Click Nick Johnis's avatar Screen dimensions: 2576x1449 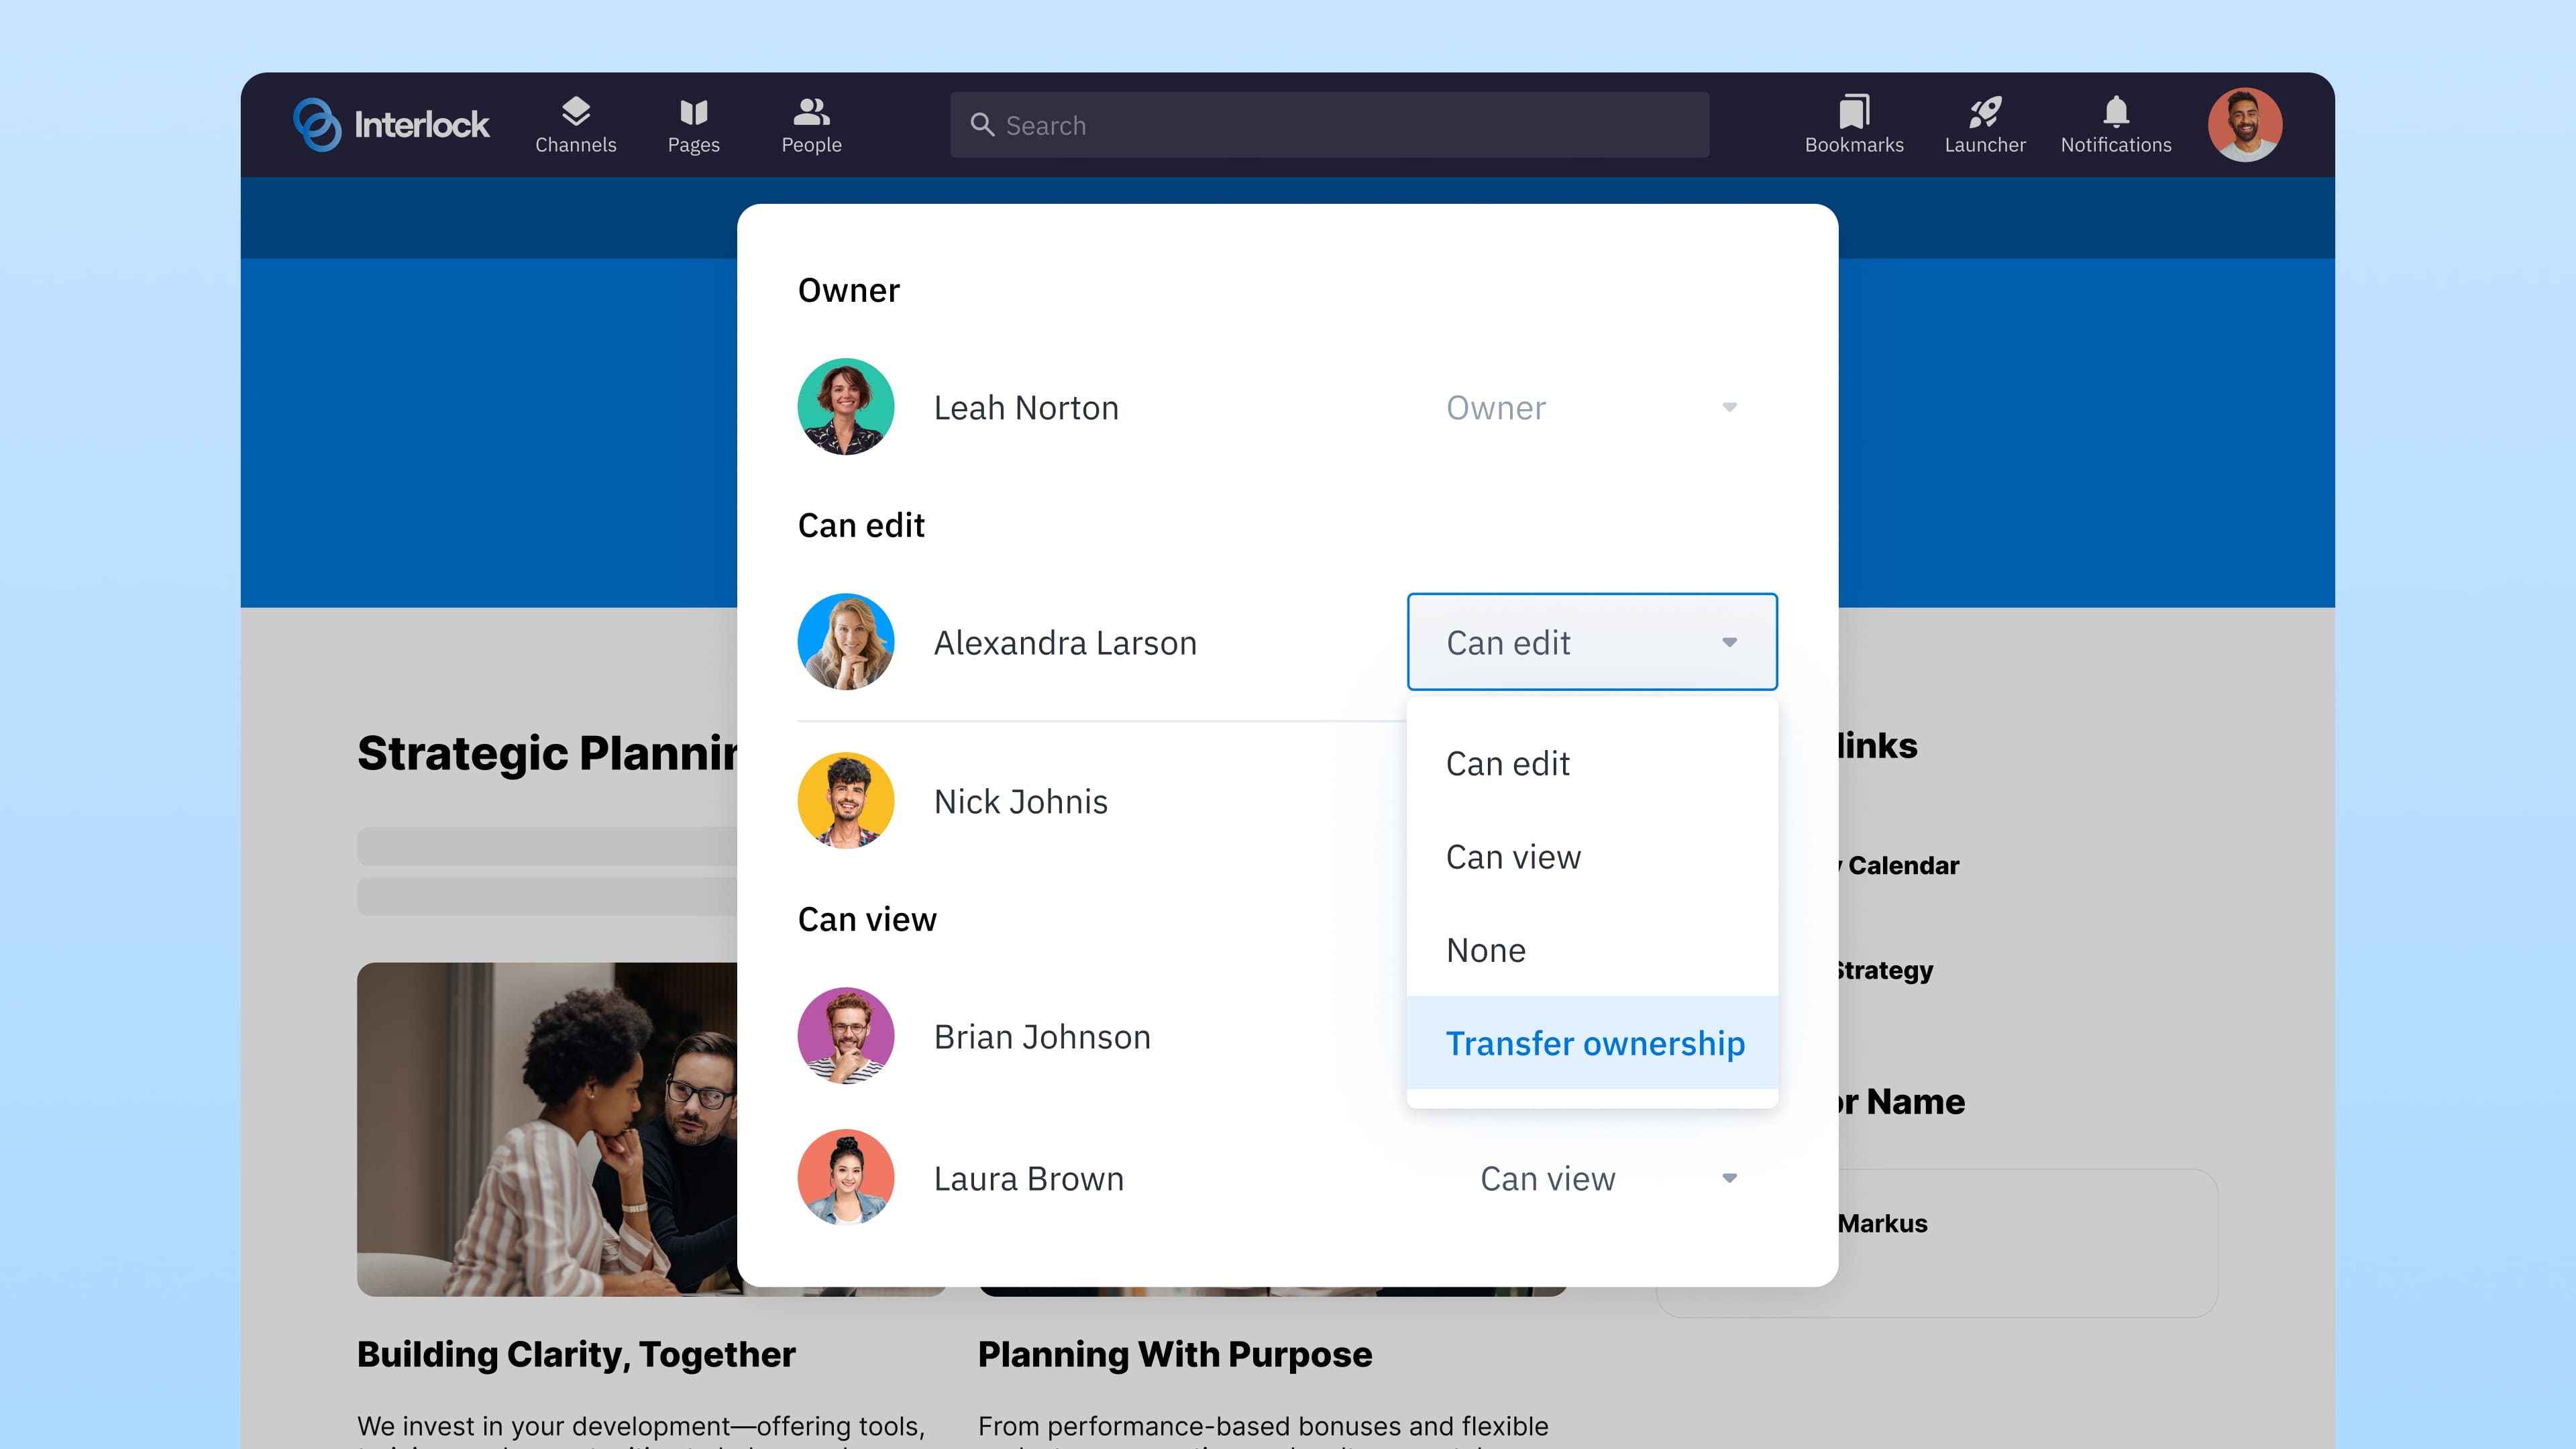[x=845, y=801]
